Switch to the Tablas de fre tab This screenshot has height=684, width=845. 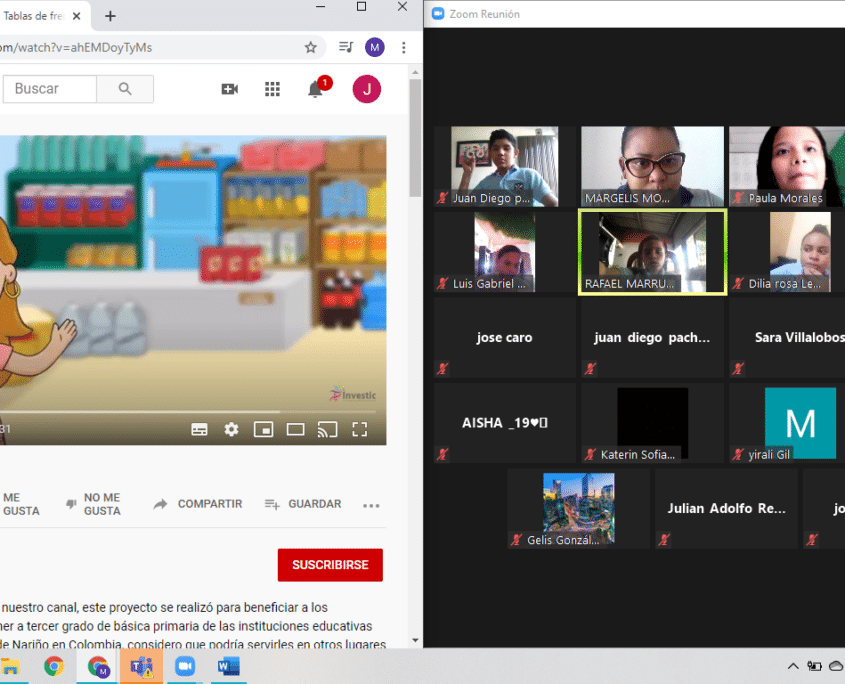33,16
